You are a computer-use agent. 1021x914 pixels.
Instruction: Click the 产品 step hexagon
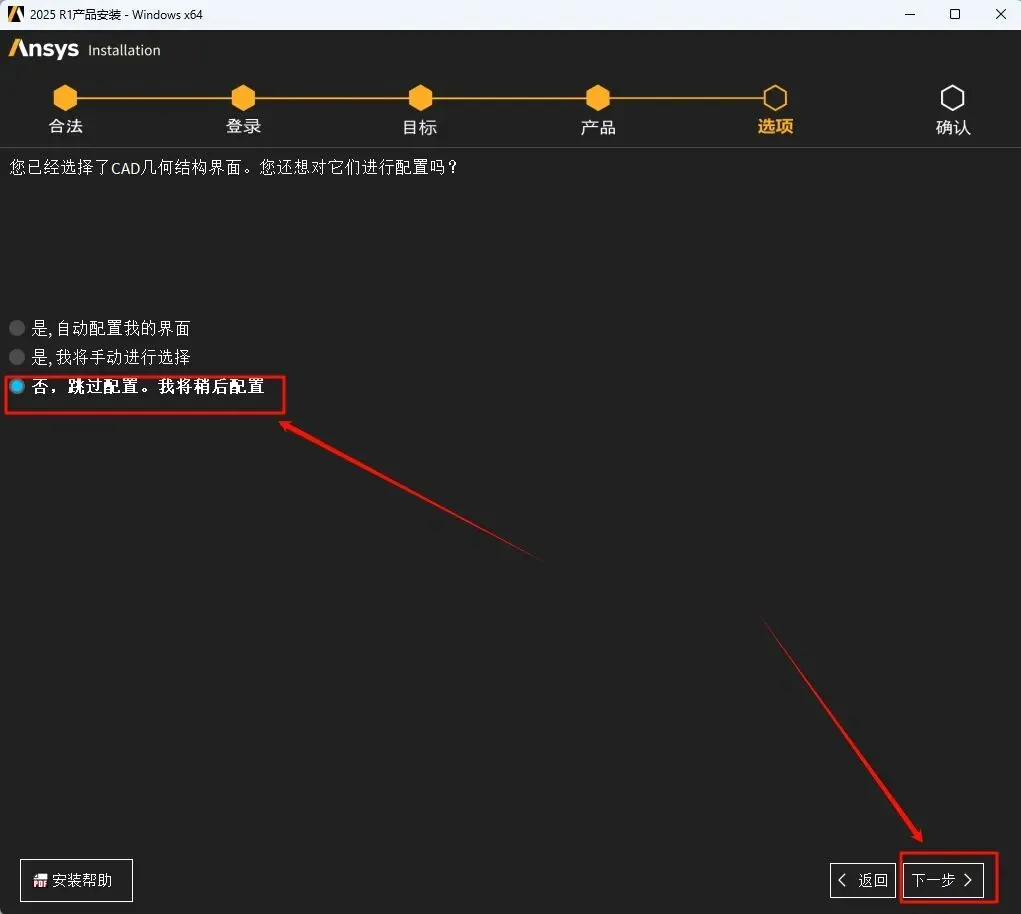coord(598,98)
